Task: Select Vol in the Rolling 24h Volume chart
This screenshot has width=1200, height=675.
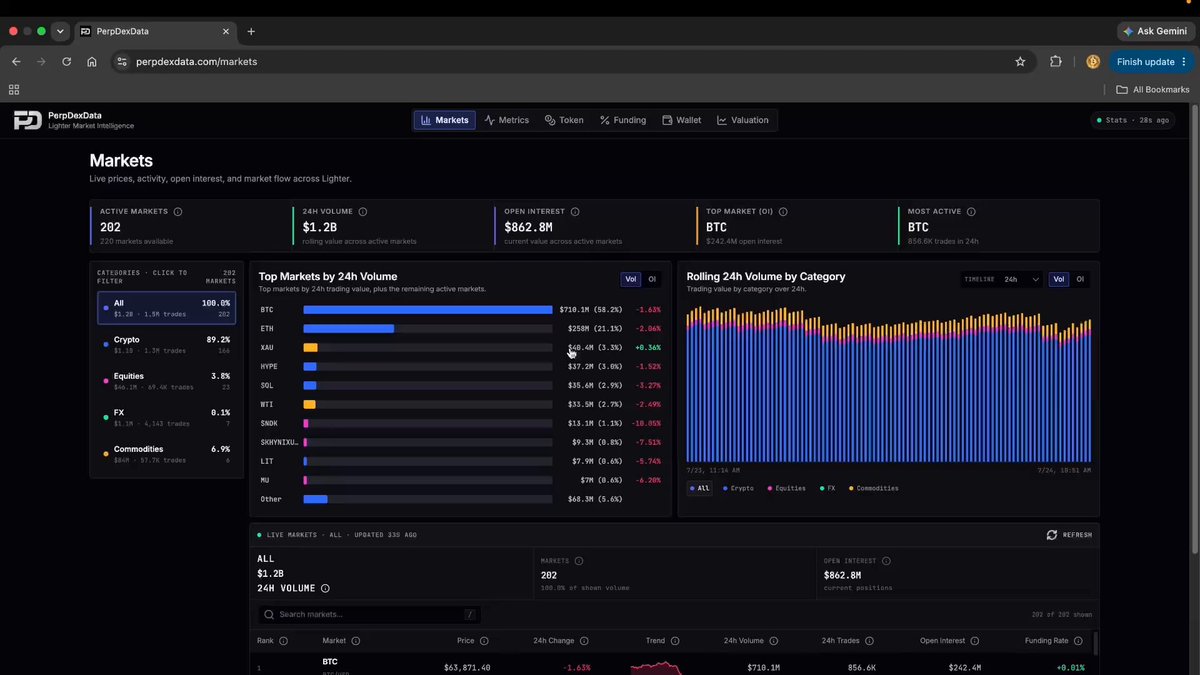Action: coord(1059,280)
